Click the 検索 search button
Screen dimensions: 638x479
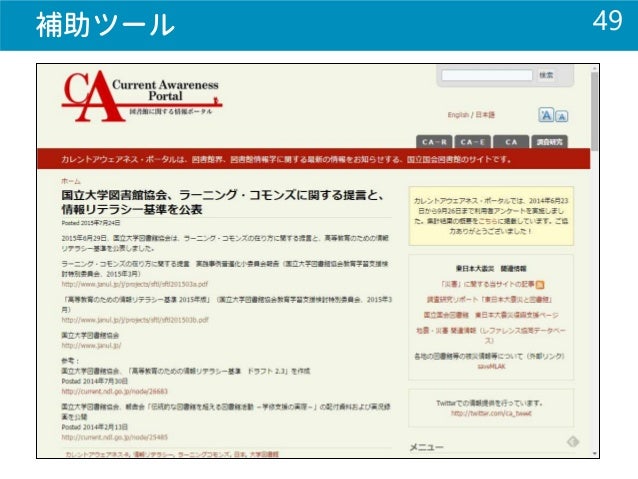[546, 75]
